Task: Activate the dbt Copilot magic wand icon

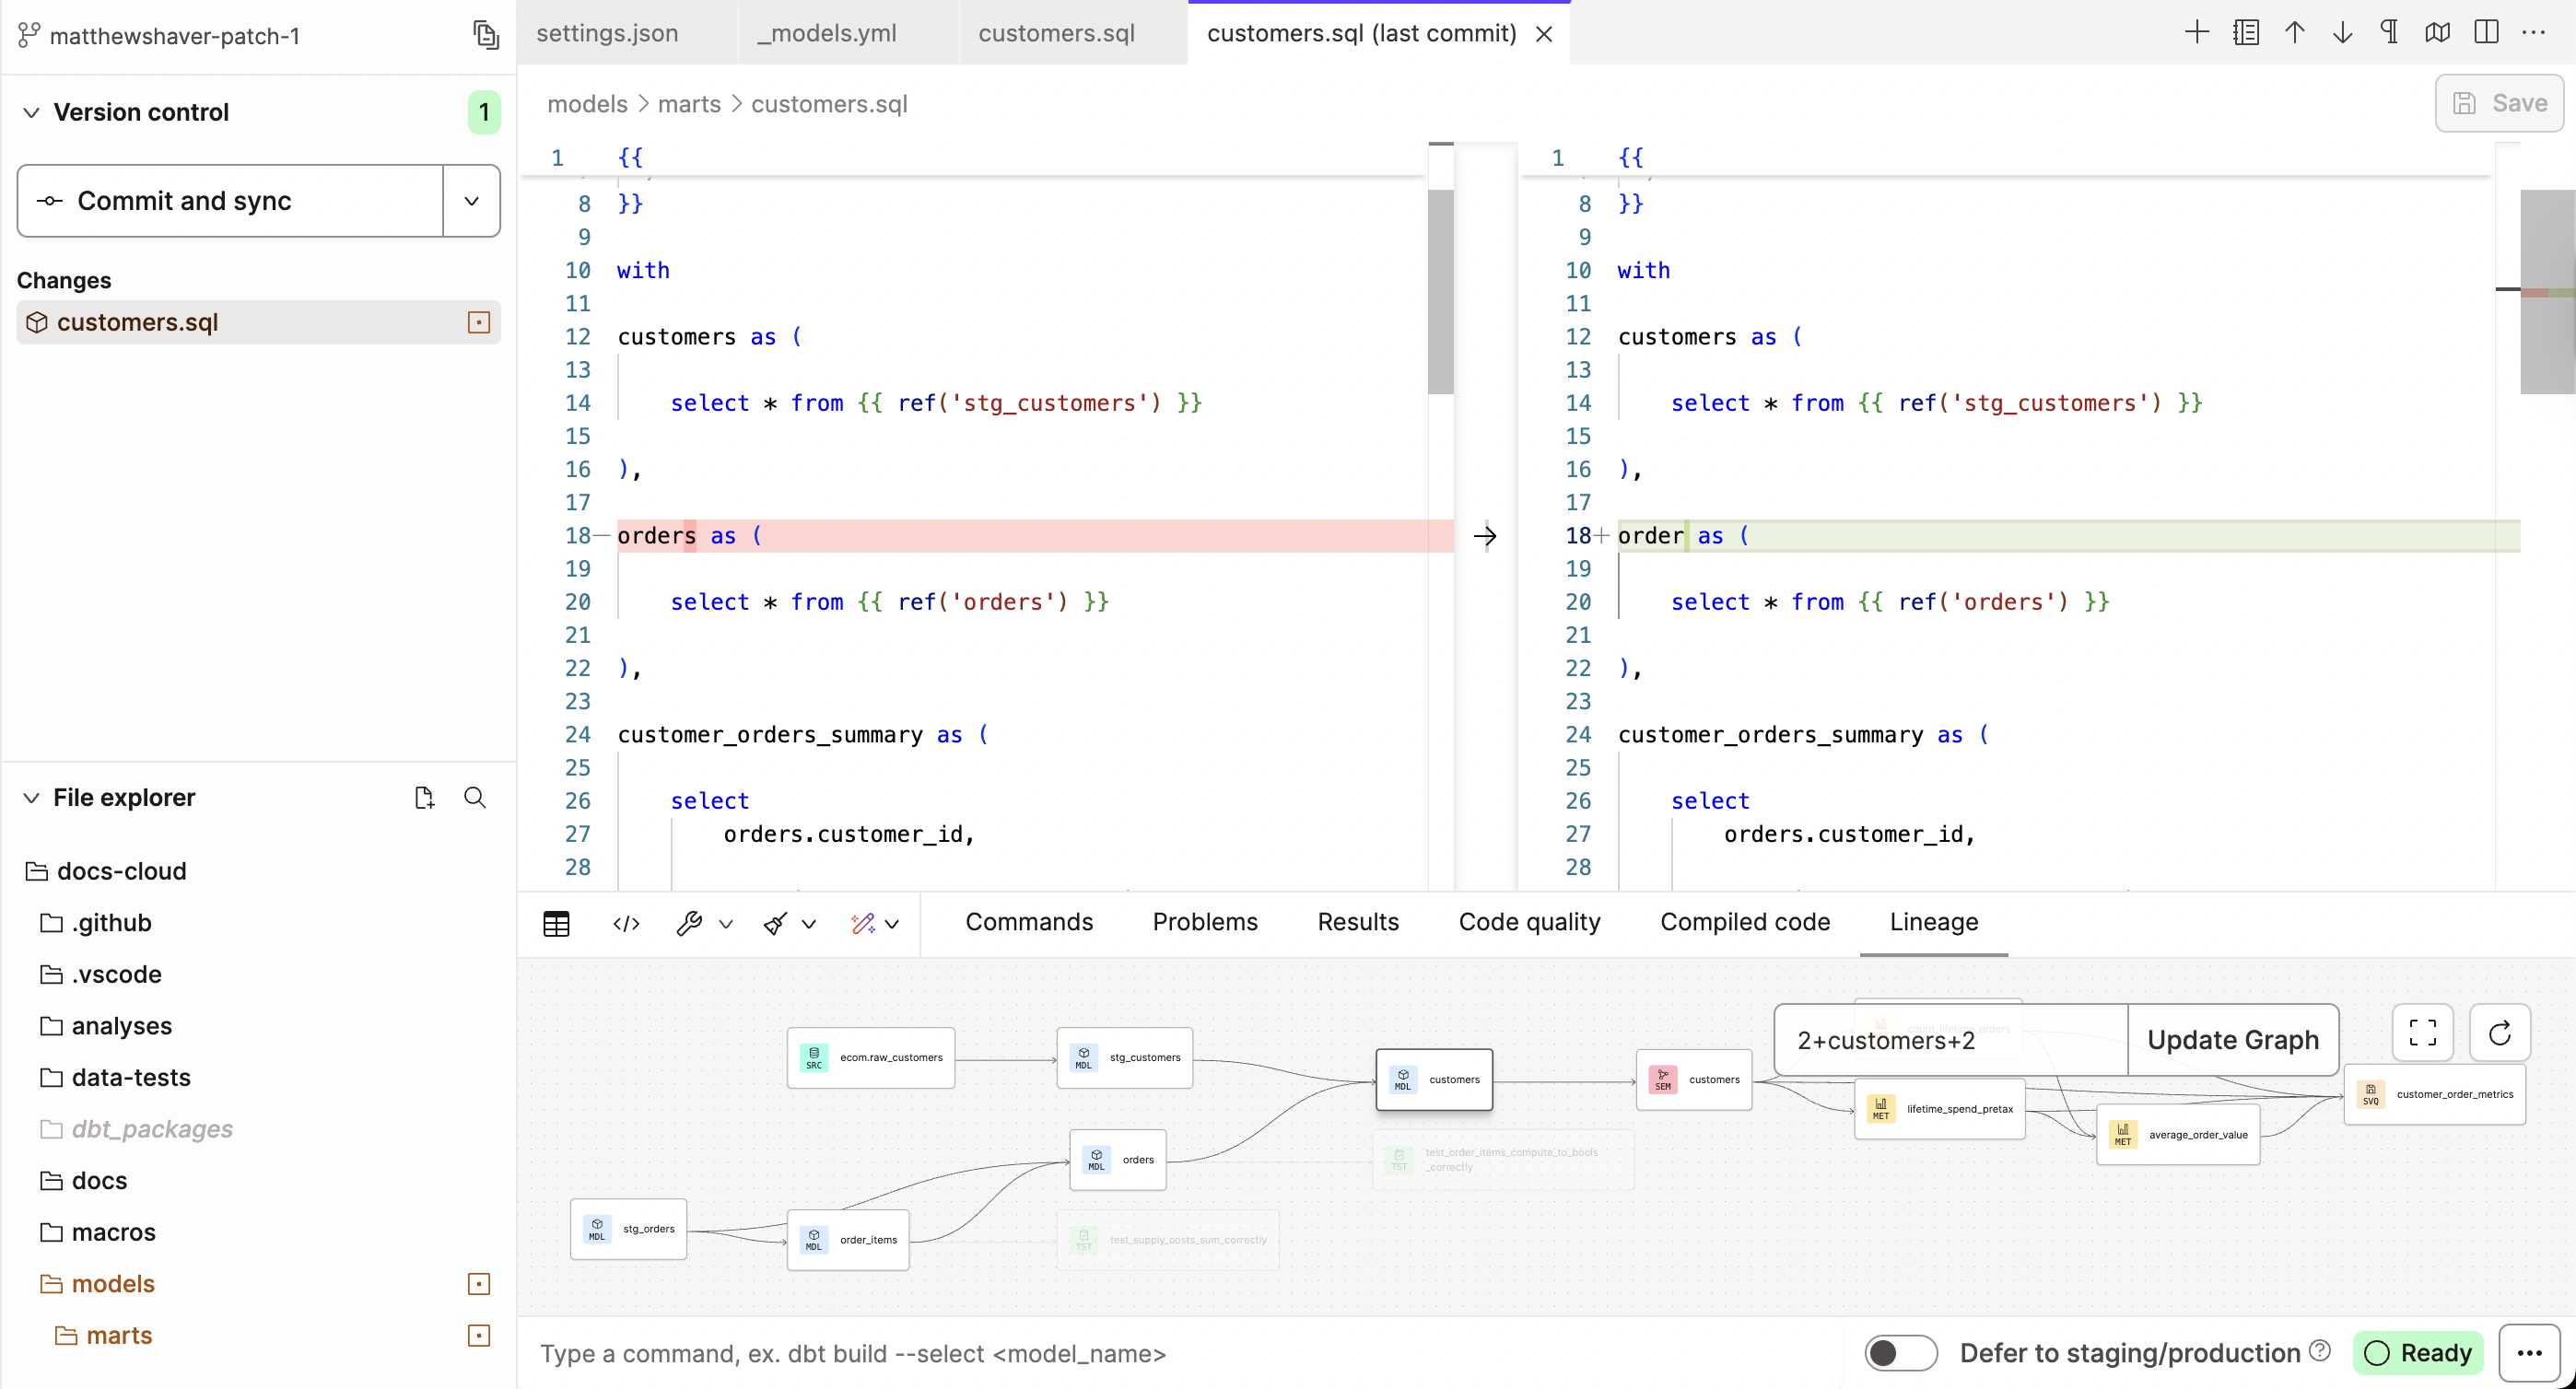Action: click(864, 923)
